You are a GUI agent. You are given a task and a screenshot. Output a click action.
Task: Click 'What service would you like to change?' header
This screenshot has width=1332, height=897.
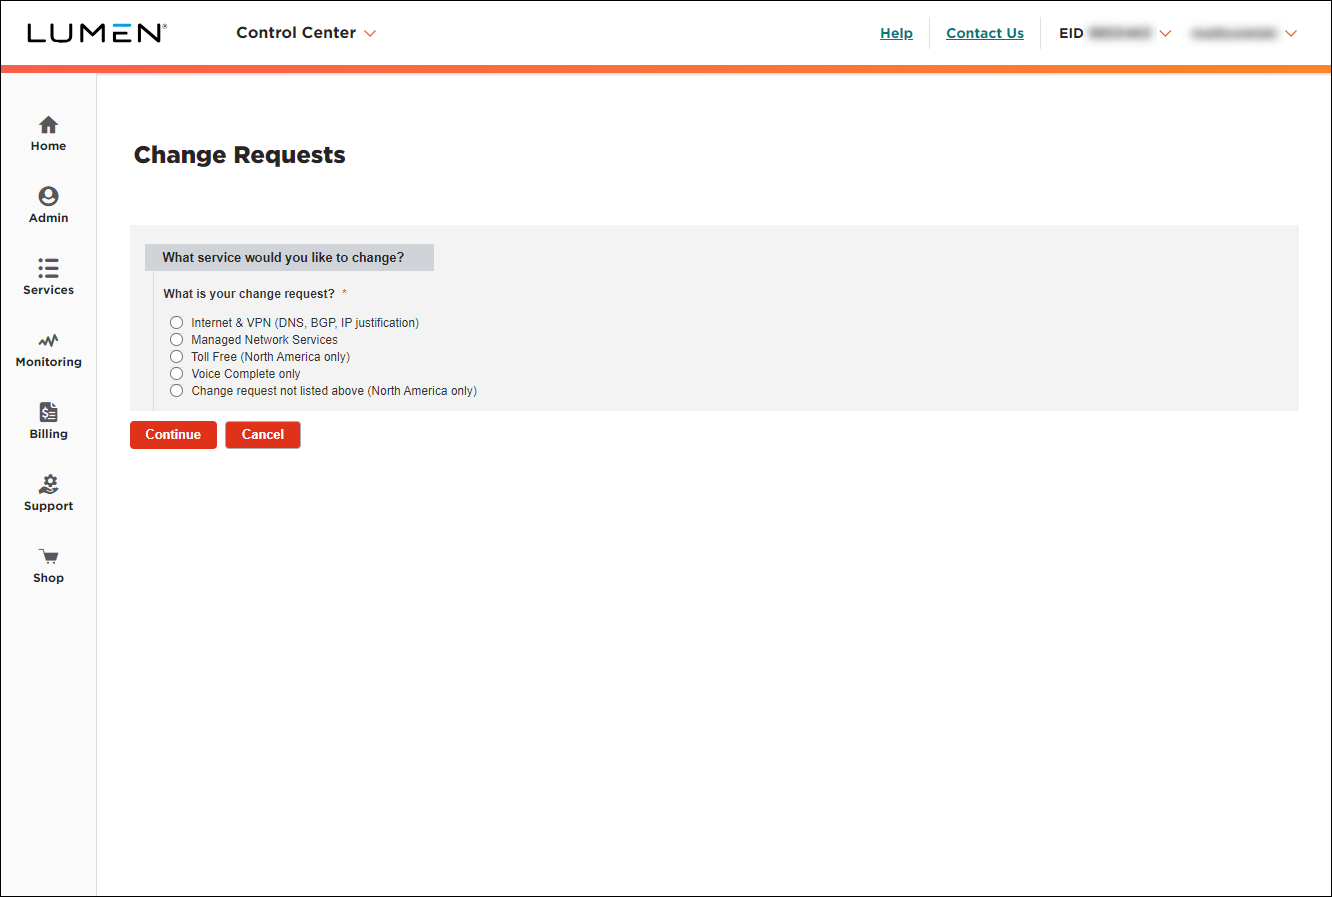coord(289,257)
